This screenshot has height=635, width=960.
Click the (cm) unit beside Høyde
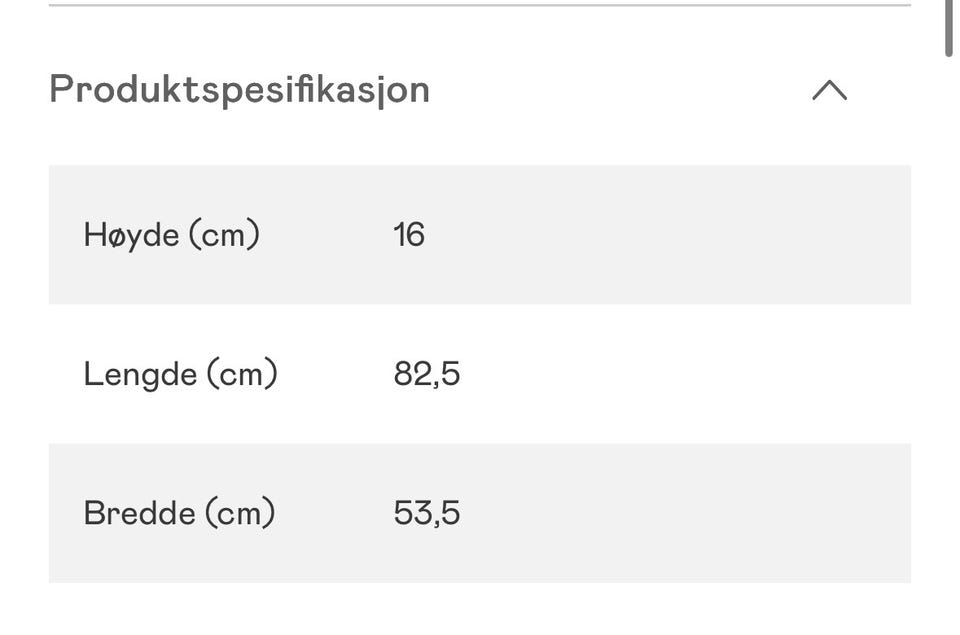(x=224, y=235)
